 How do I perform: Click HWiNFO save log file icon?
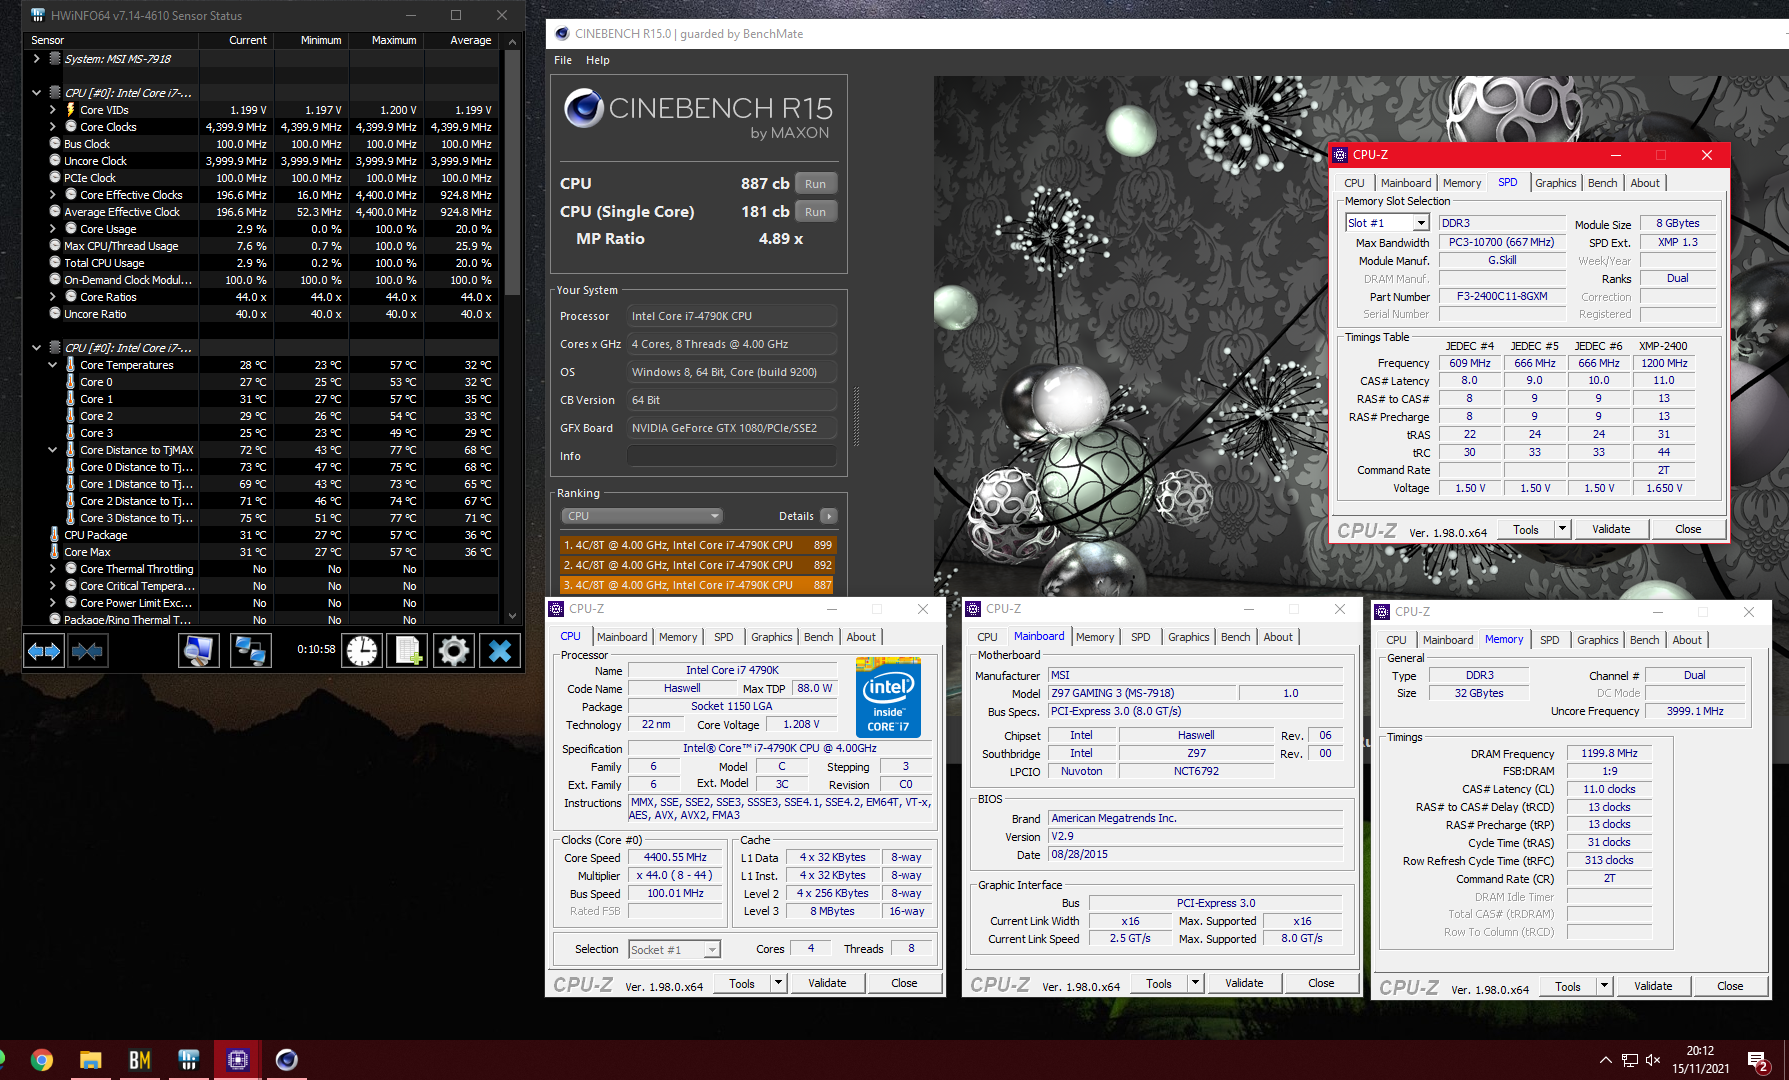click(408, 651)
